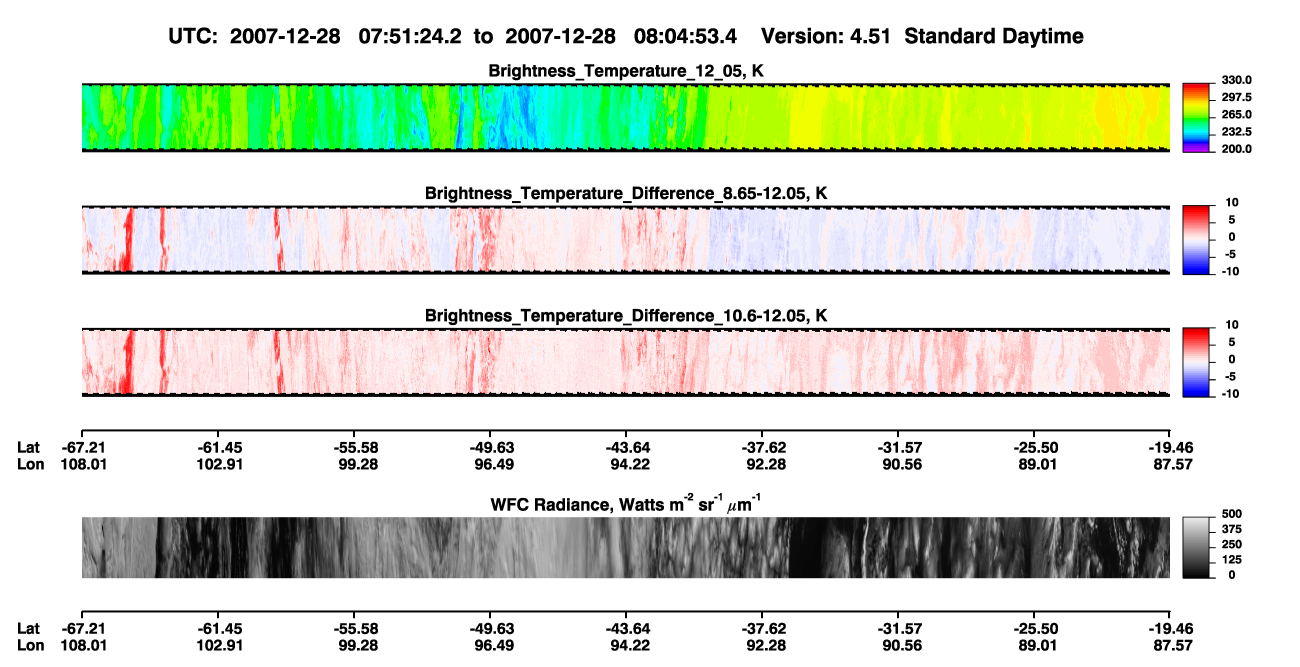The image size is (1300, 667).
Task: Click the WFC Radiance grayscale image strip
Action: coord(626,547)
